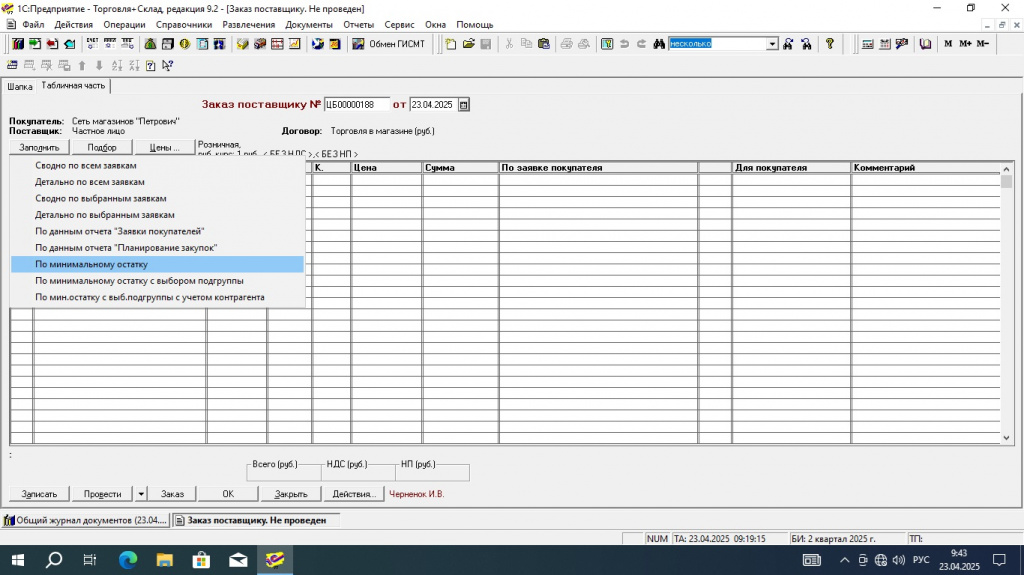Switch to the Шапка tab

pyautogui.click(x=20, y=86)
